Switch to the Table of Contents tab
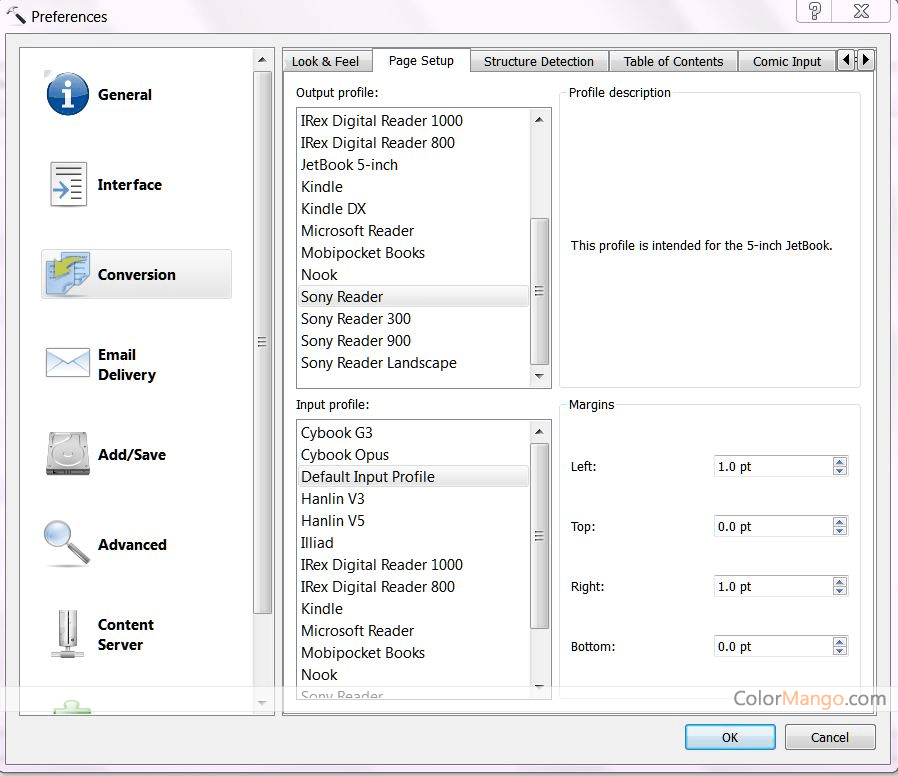The image size is (898, 776). (x=673, y=61)
